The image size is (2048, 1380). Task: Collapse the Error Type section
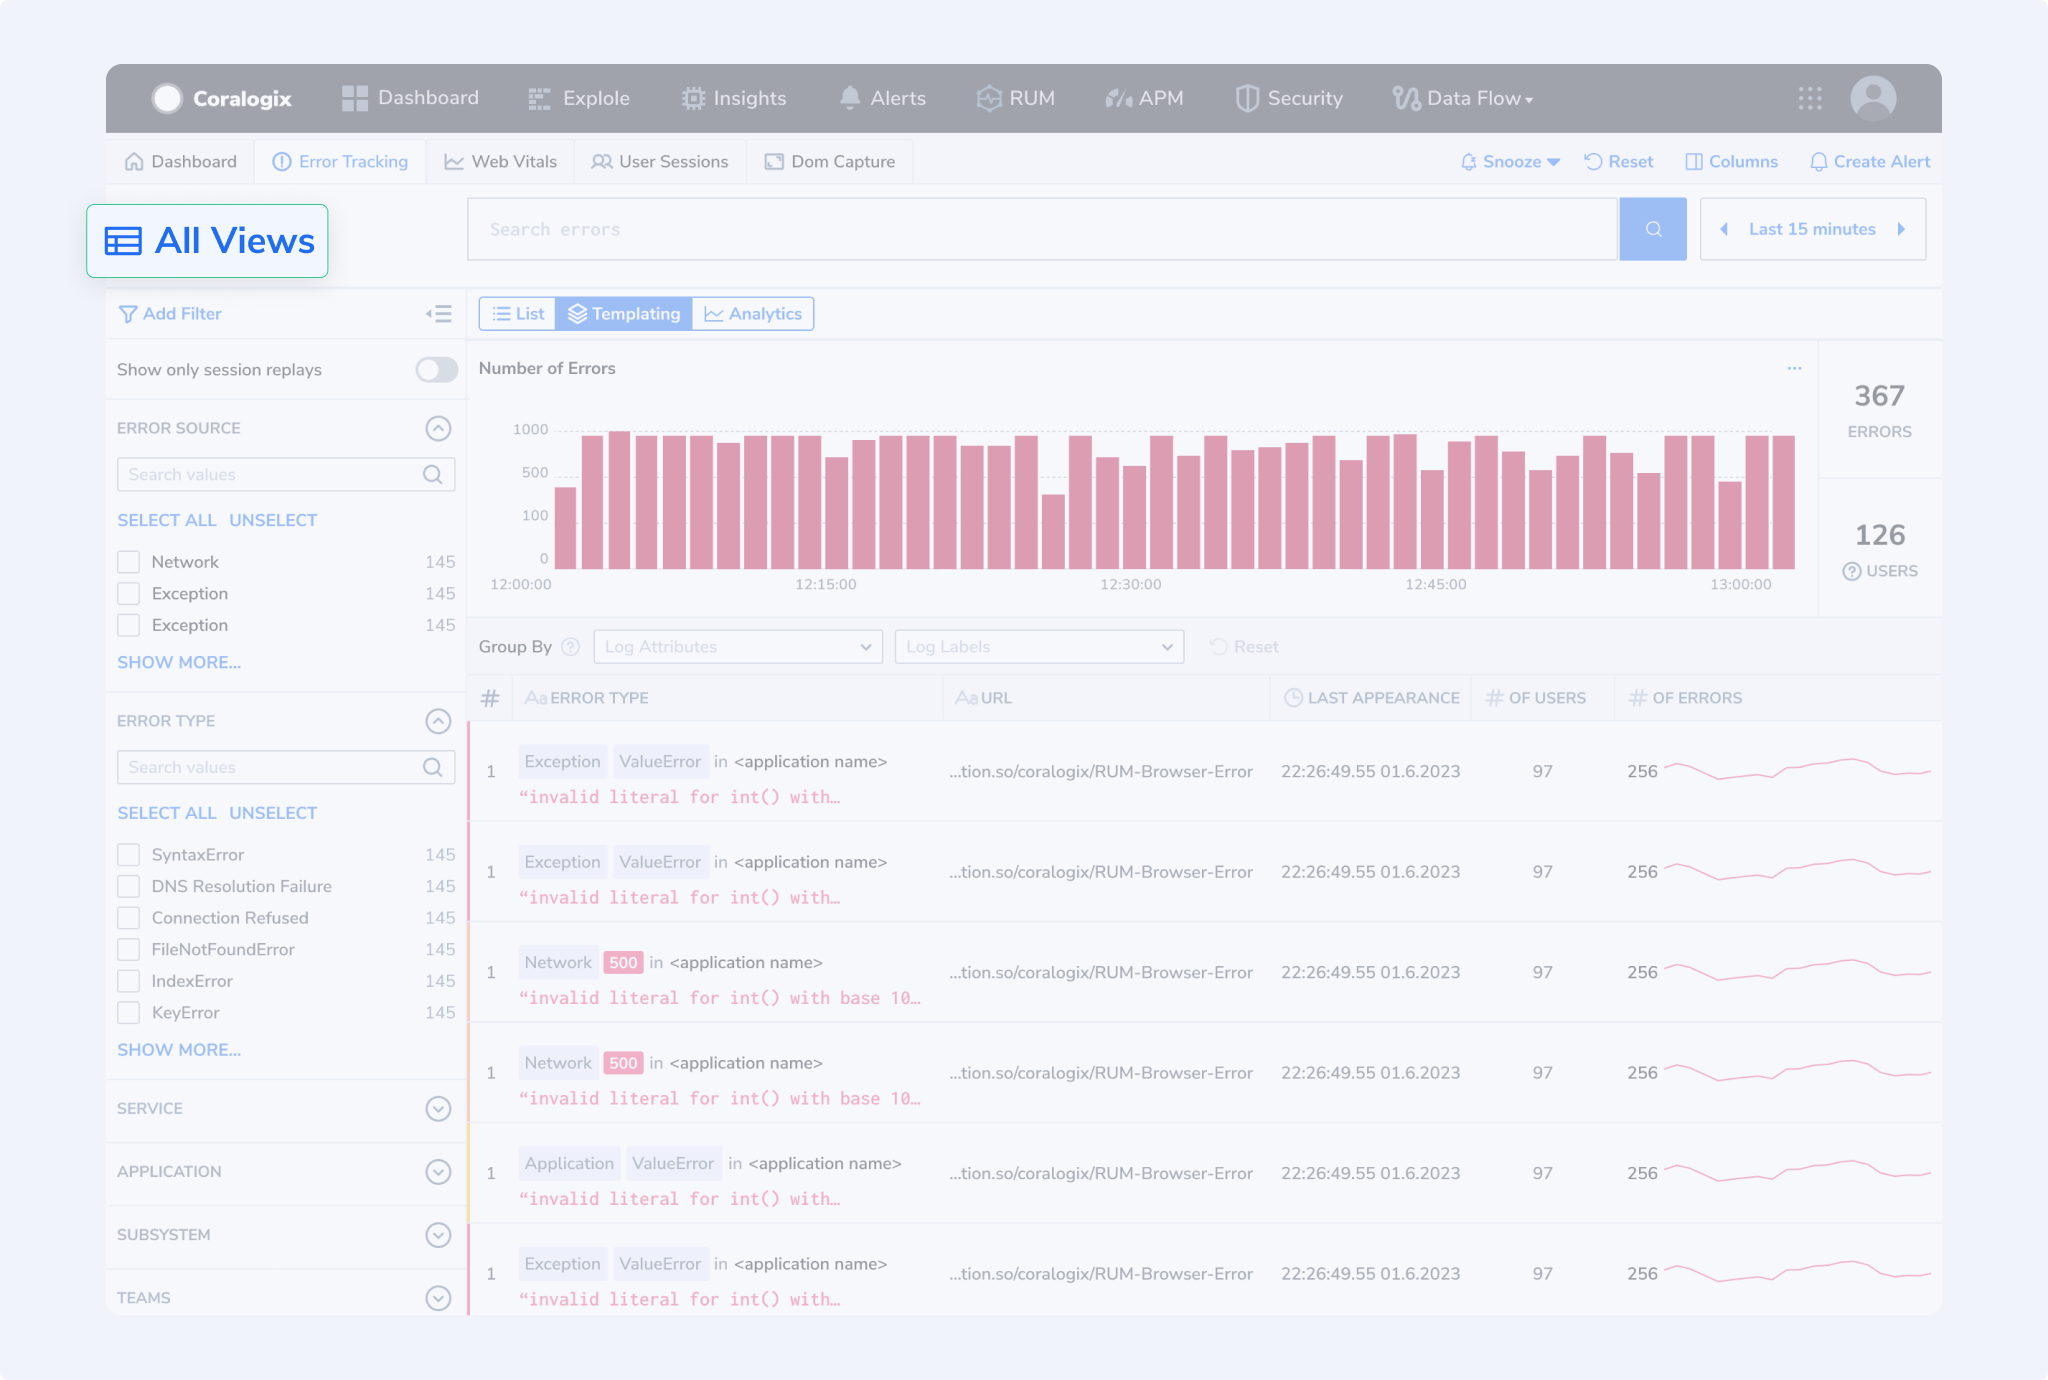438,722
